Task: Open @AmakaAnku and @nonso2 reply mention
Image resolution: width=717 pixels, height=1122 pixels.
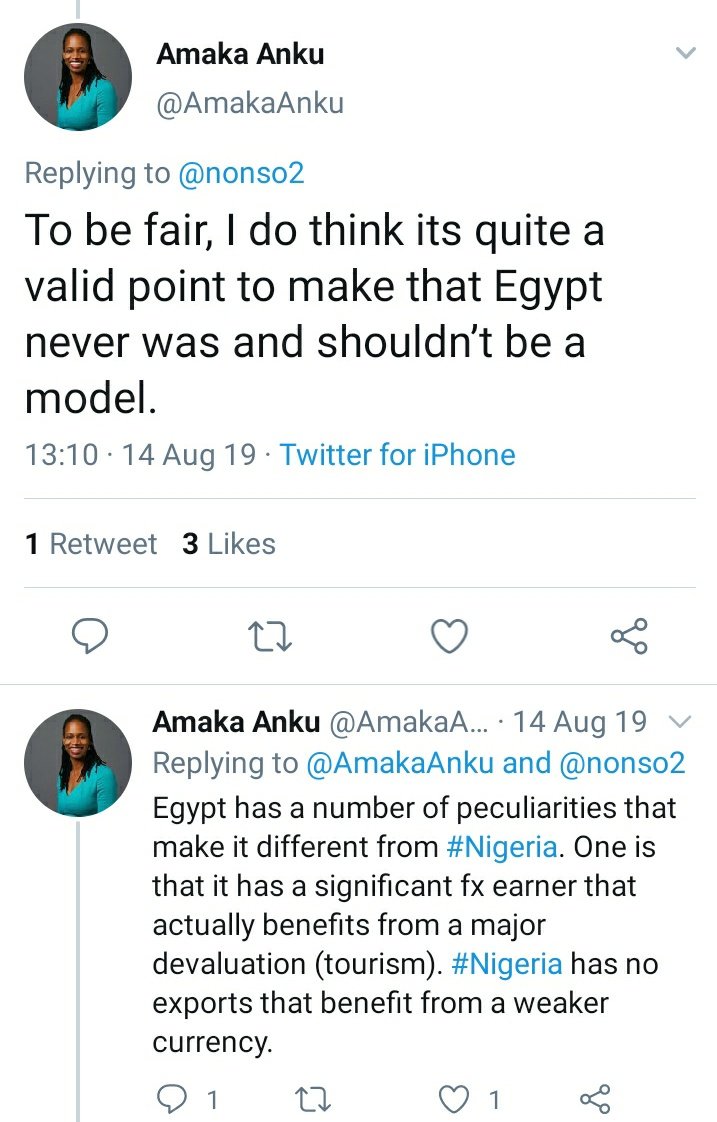Action: [x=496, y=763]
